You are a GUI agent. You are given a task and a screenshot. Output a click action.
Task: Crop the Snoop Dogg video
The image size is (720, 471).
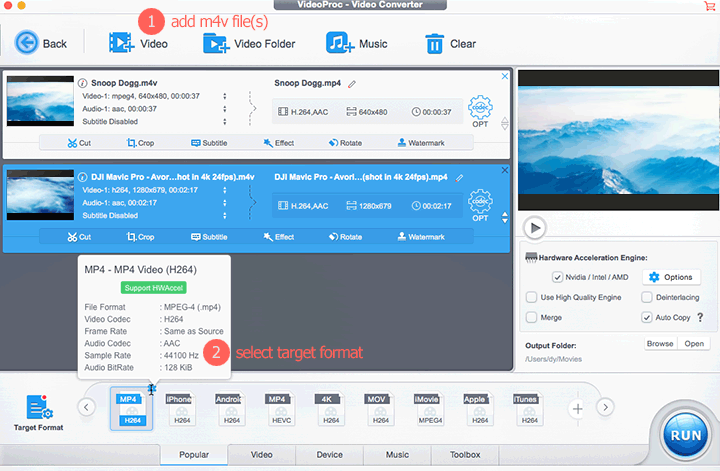[140, 143]
